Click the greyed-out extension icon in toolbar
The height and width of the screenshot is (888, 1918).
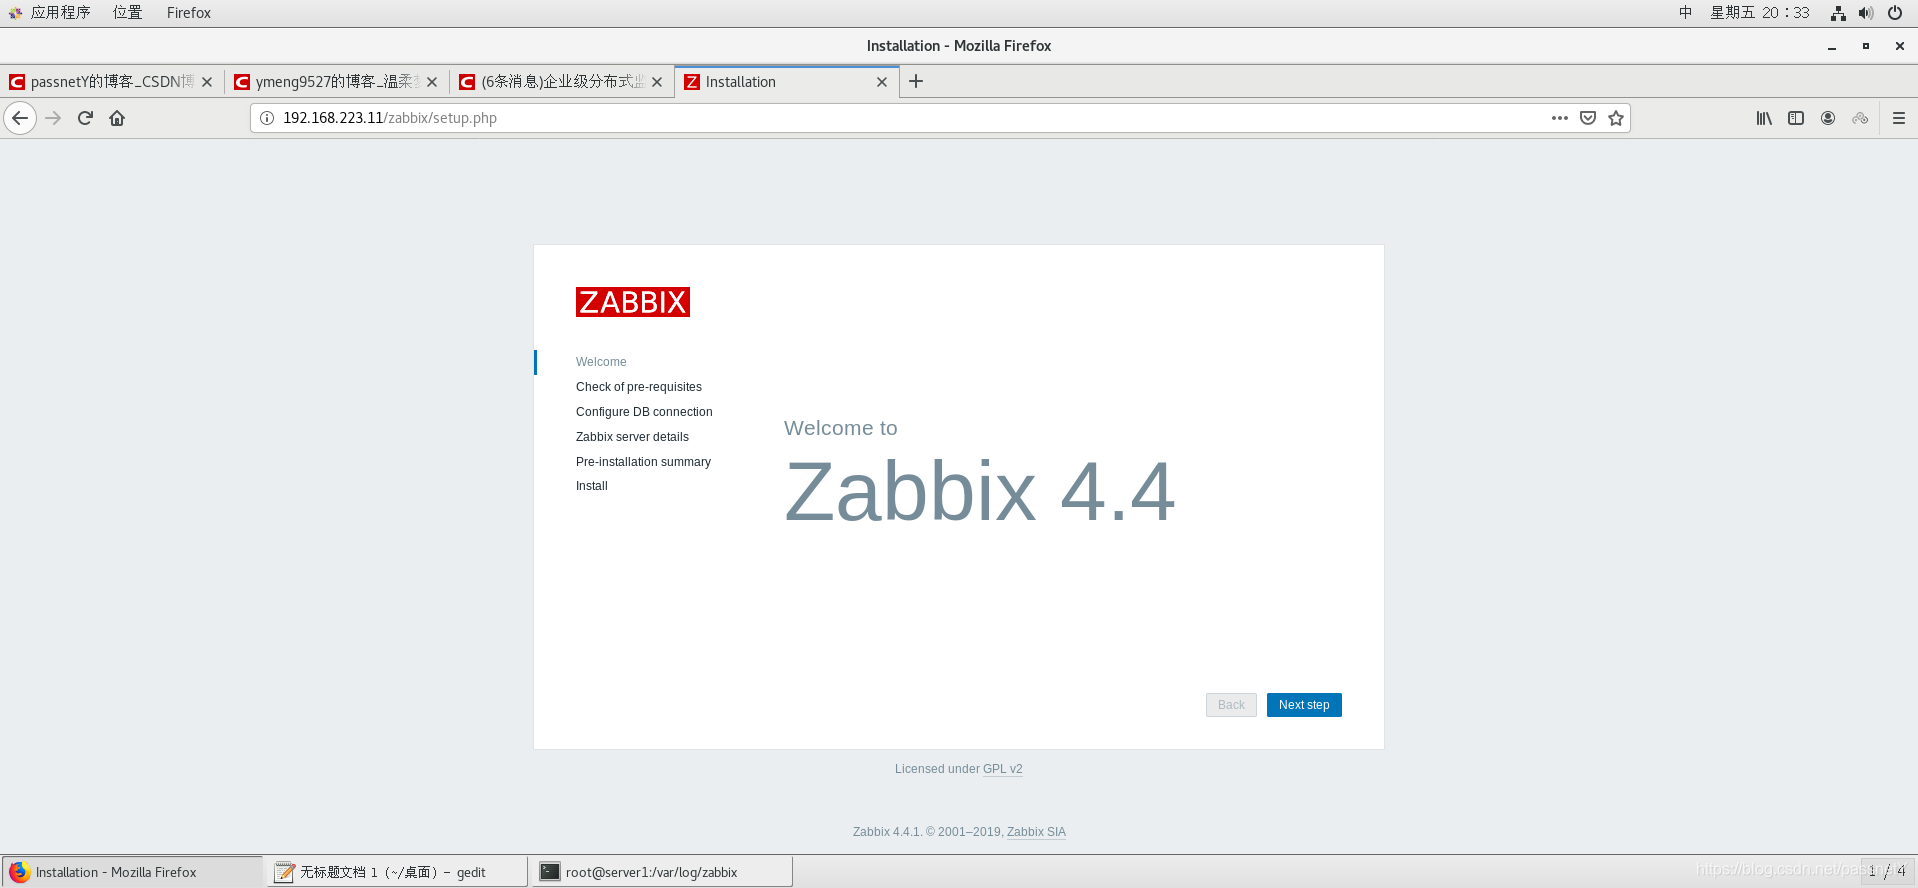[1860, 118]
